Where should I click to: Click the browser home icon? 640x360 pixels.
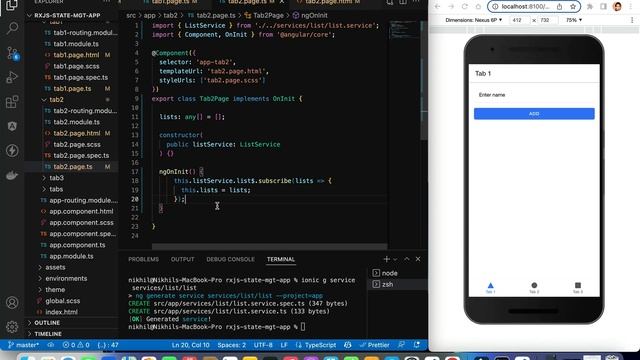coord(478,7)
